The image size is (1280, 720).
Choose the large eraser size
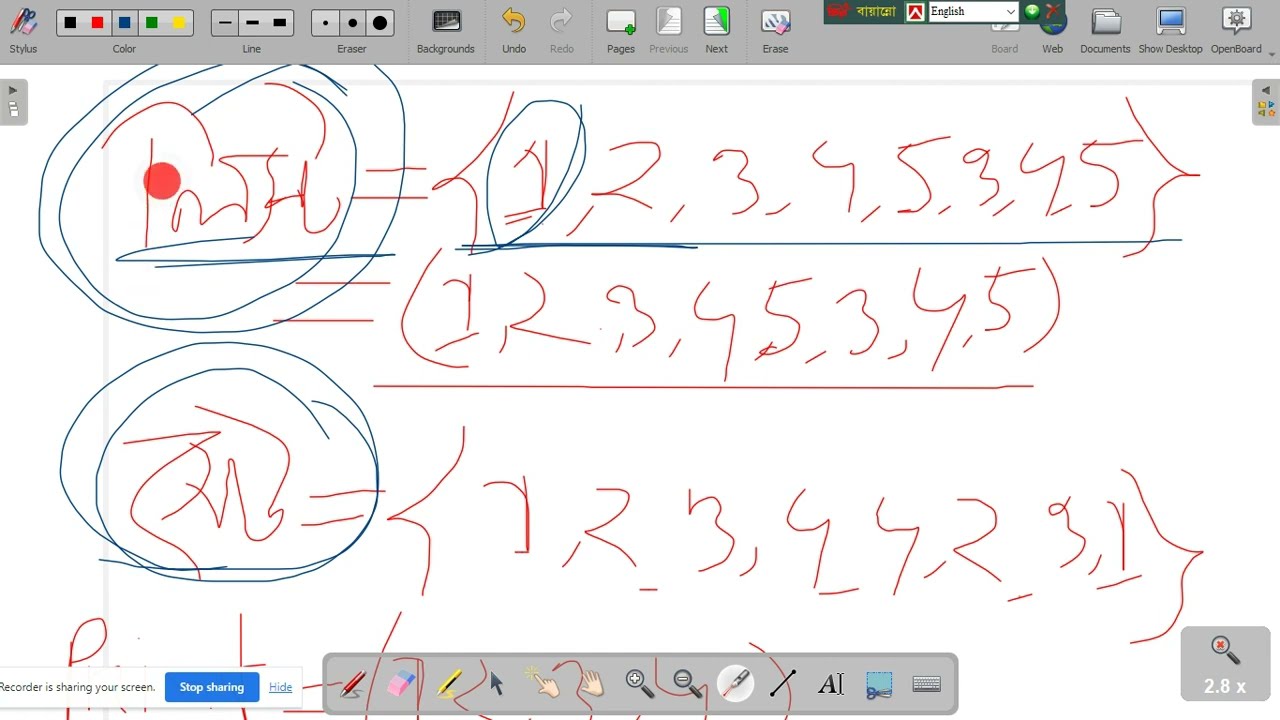[380, 23]
